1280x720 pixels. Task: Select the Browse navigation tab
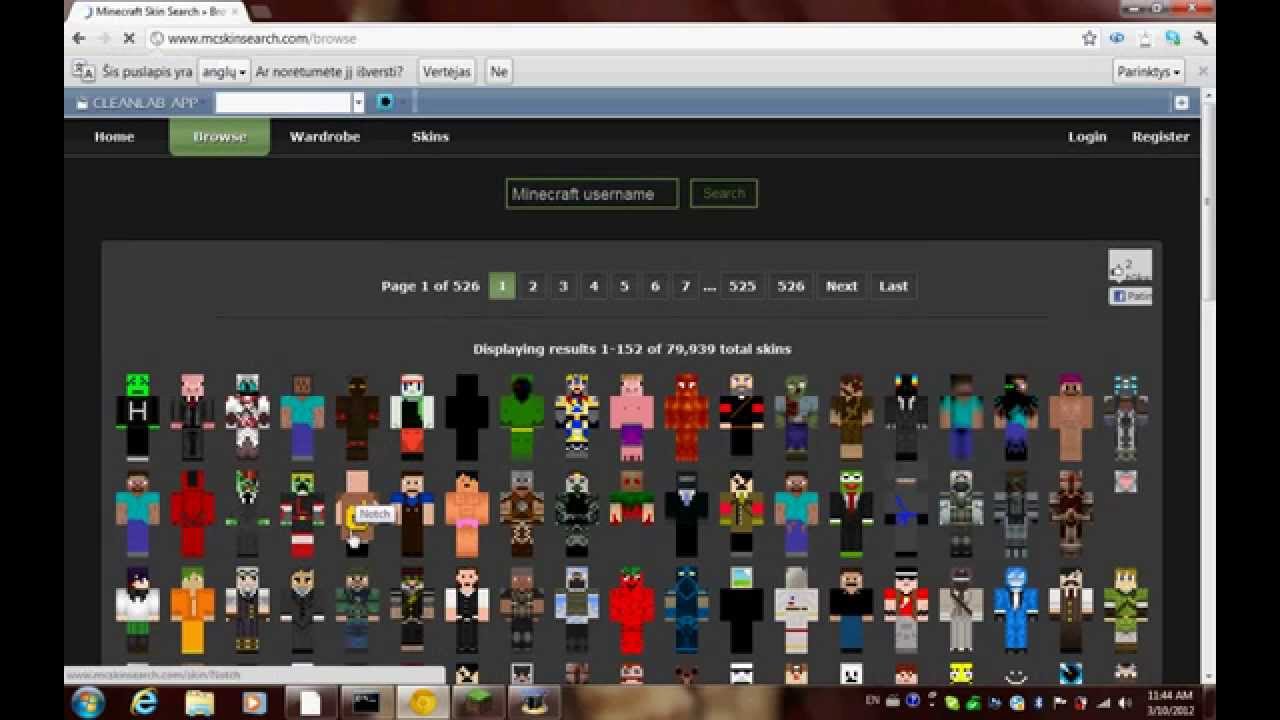coord(219,136)
